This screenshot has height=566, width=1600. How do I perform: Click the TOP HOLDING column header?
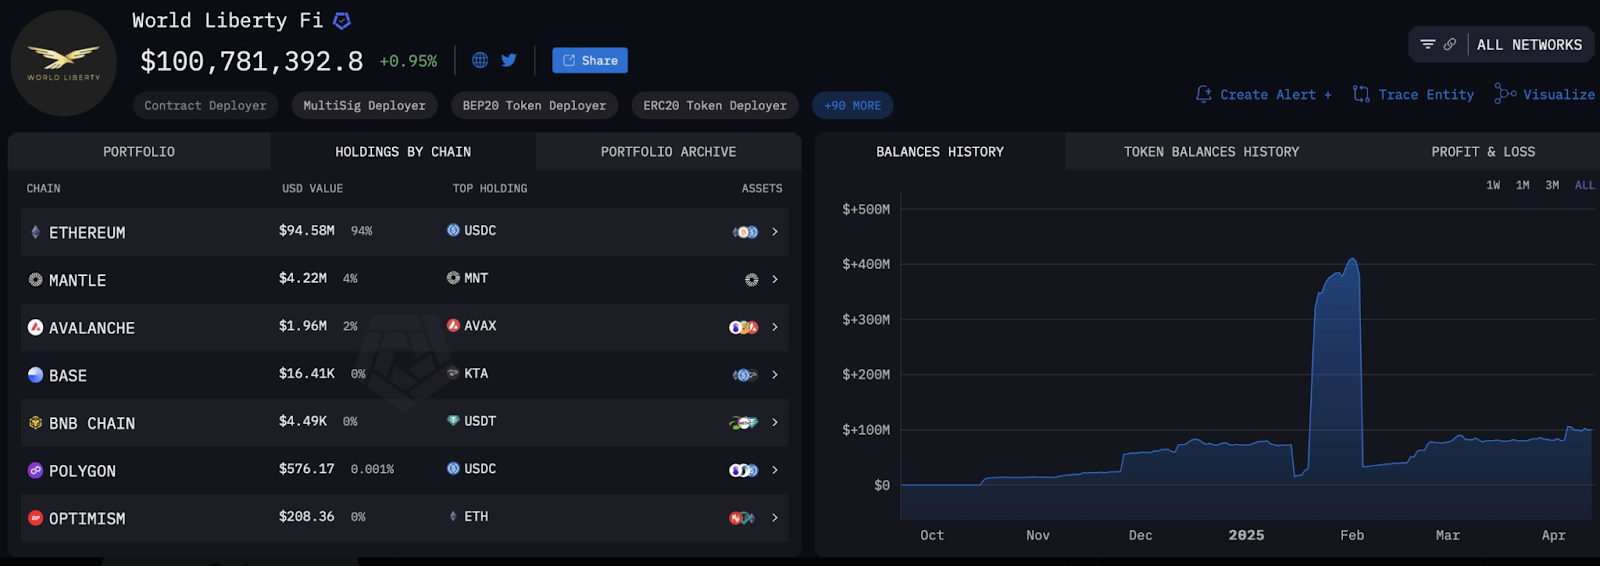490,188
